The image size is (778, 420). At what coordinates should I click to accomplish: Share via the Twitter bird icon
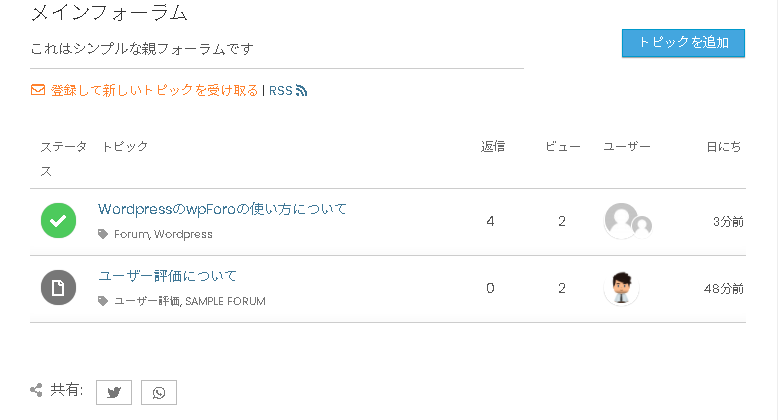114,393
